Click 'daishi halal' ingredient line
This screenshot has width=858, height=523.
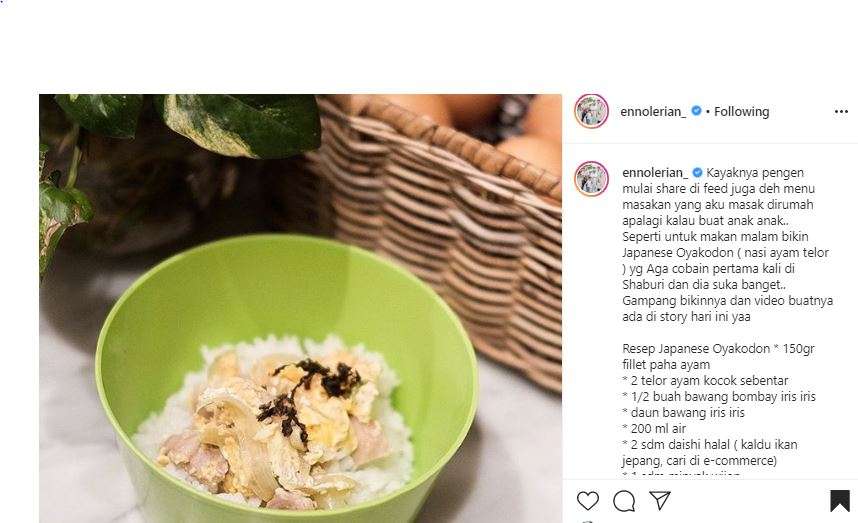(710, 452)
